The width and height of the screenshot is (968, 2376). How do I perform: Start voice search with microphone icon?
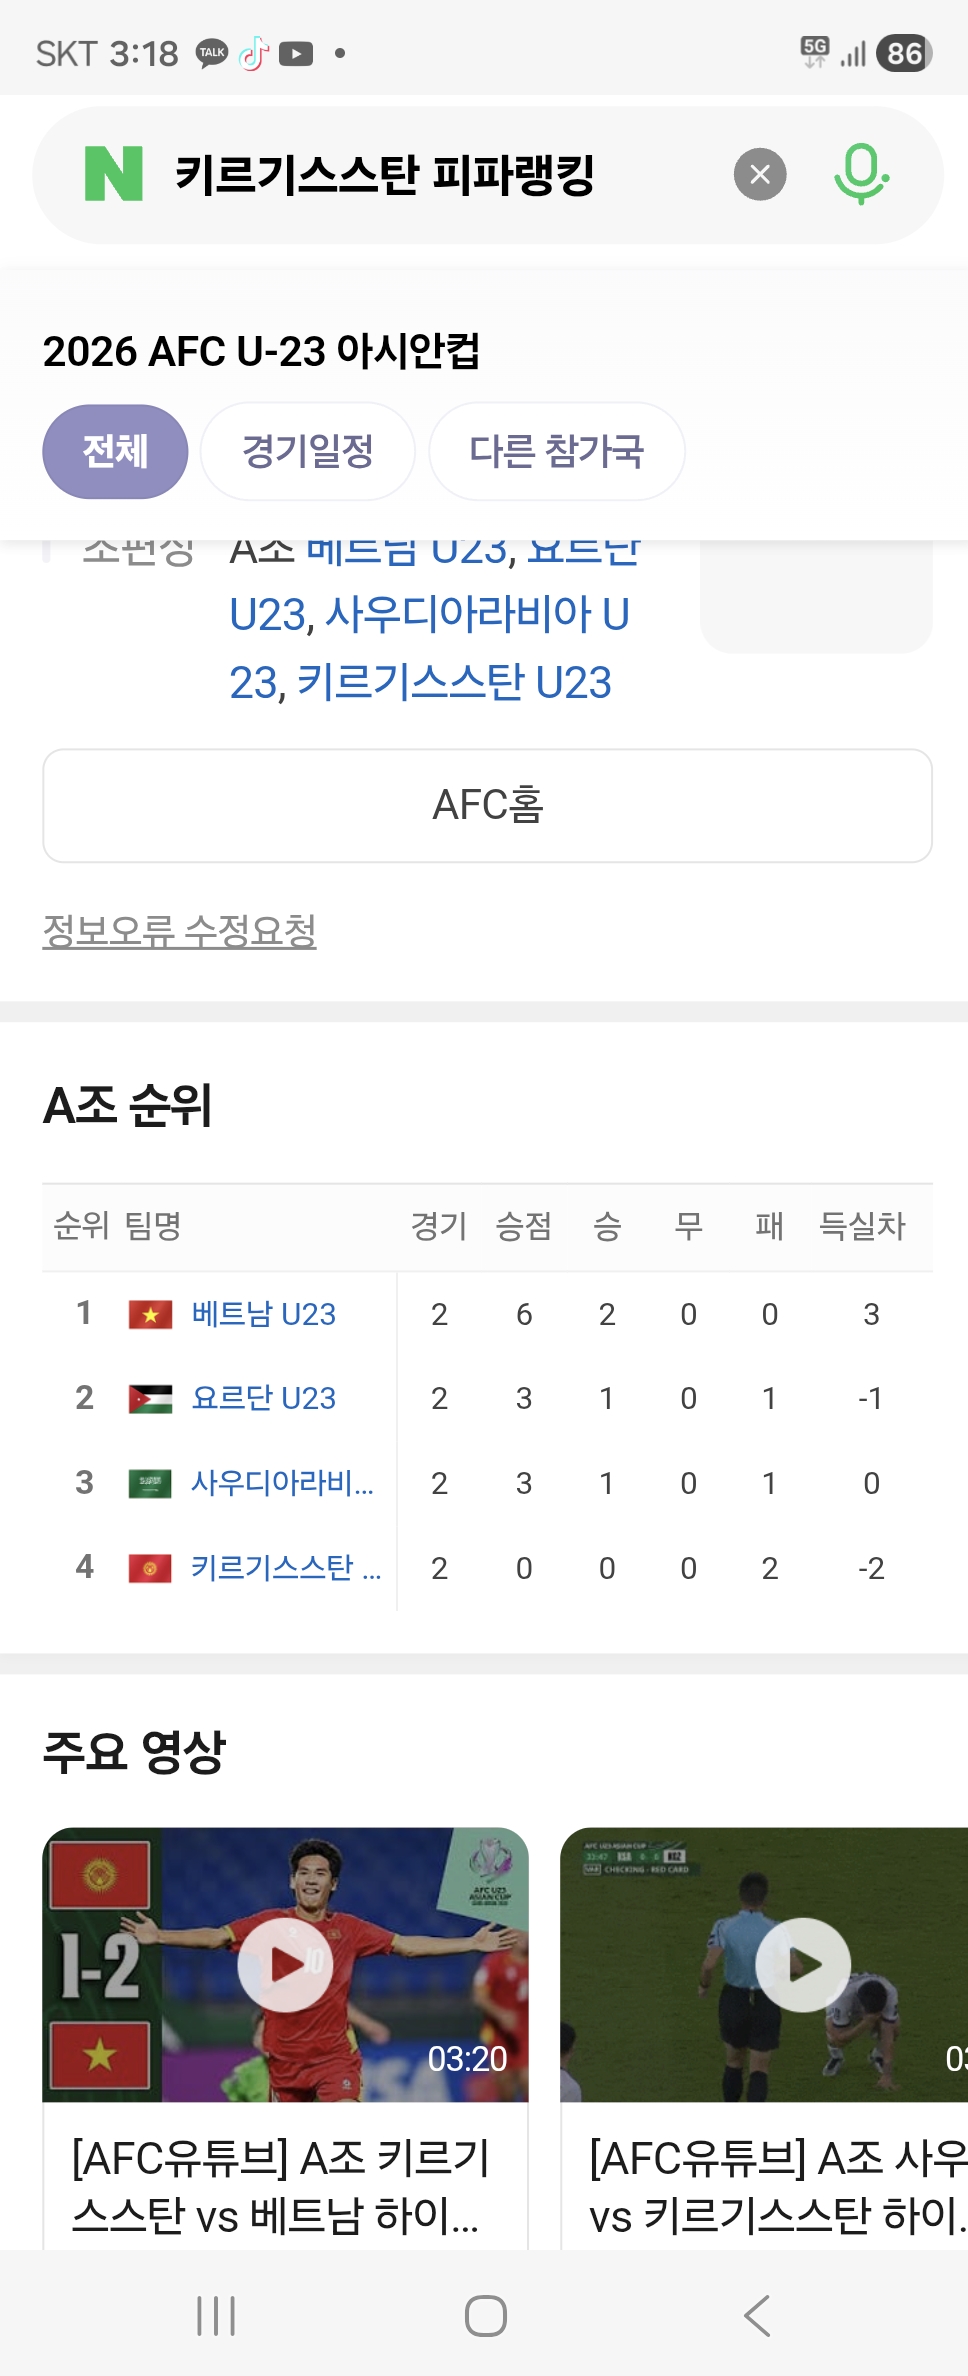coord(861,174)
